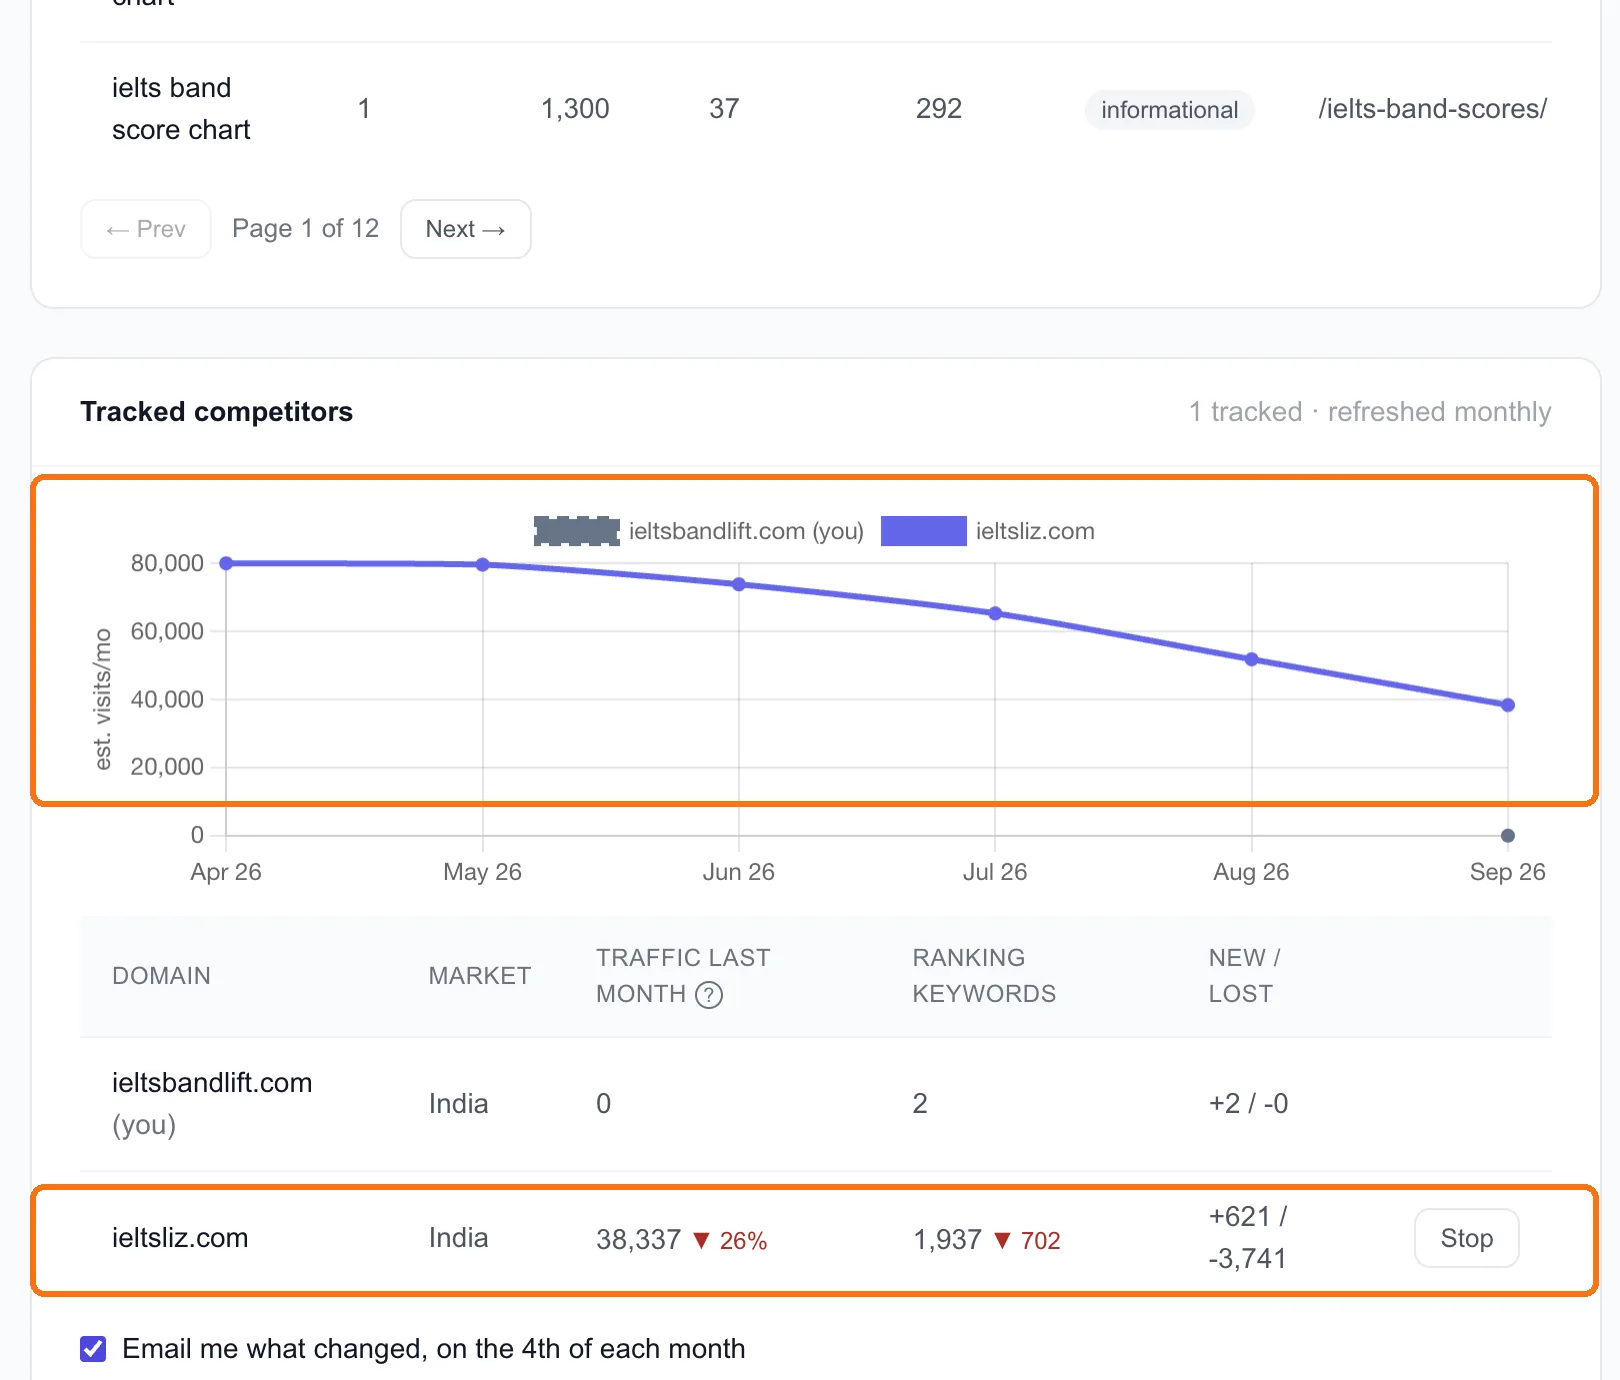The height and width of the screenshot is (1380, 1620).
Task: Open the /ielts-band-scores/ URL link
Action: click(x=1432, y=108)
